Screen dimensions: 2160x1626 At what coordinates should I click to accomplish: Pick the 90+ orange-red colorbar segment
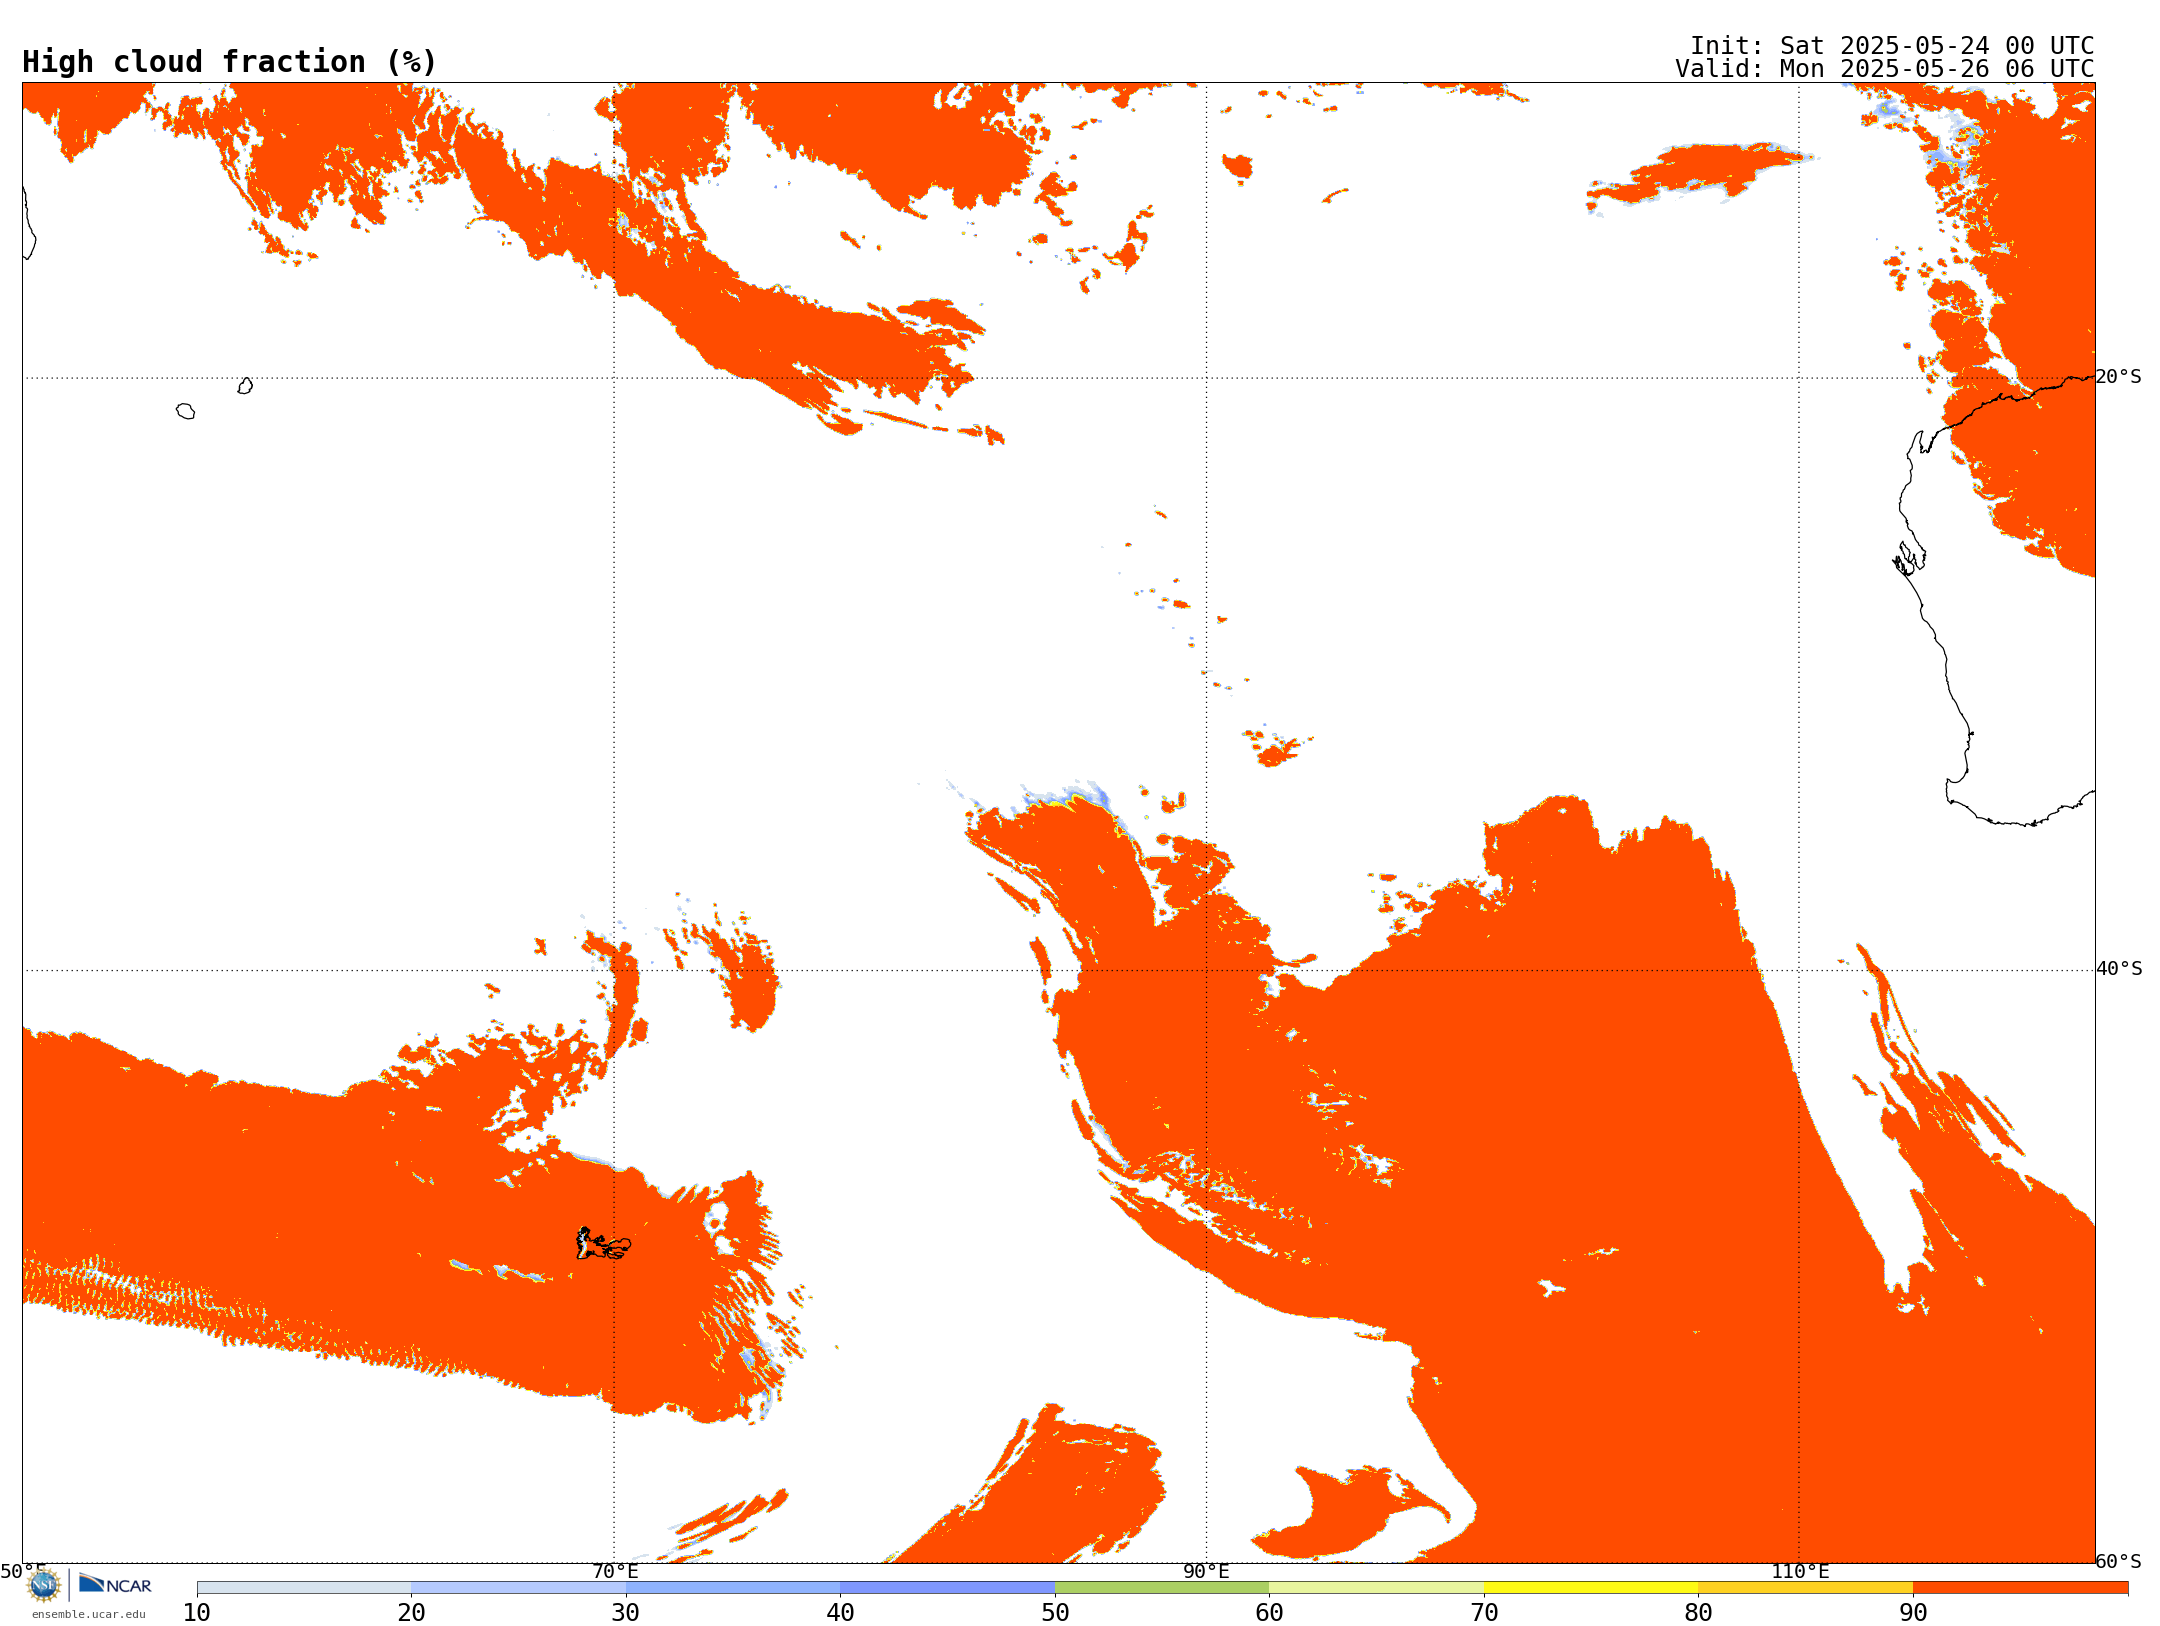(x=2020, y=1588)
